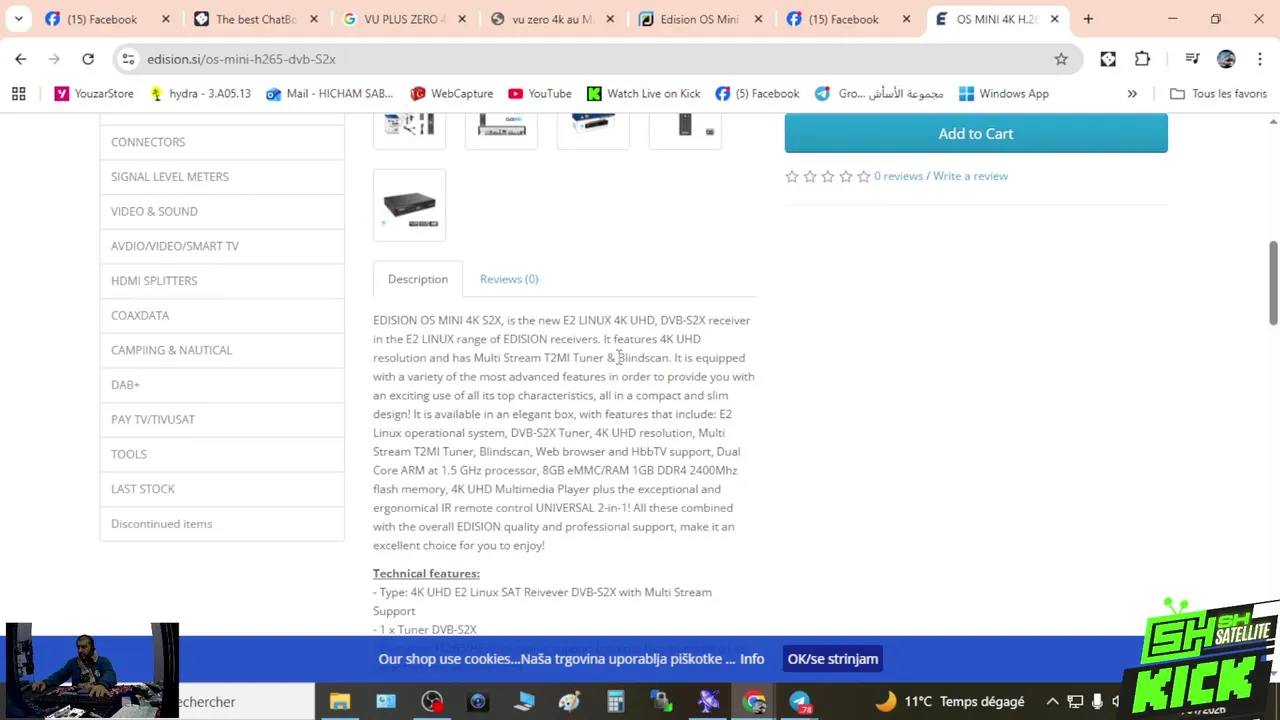This screenshot has width=1280, height=720.
Task: Open the hydra - 3.A05.13 bookmark
Action: coord(199,94)
